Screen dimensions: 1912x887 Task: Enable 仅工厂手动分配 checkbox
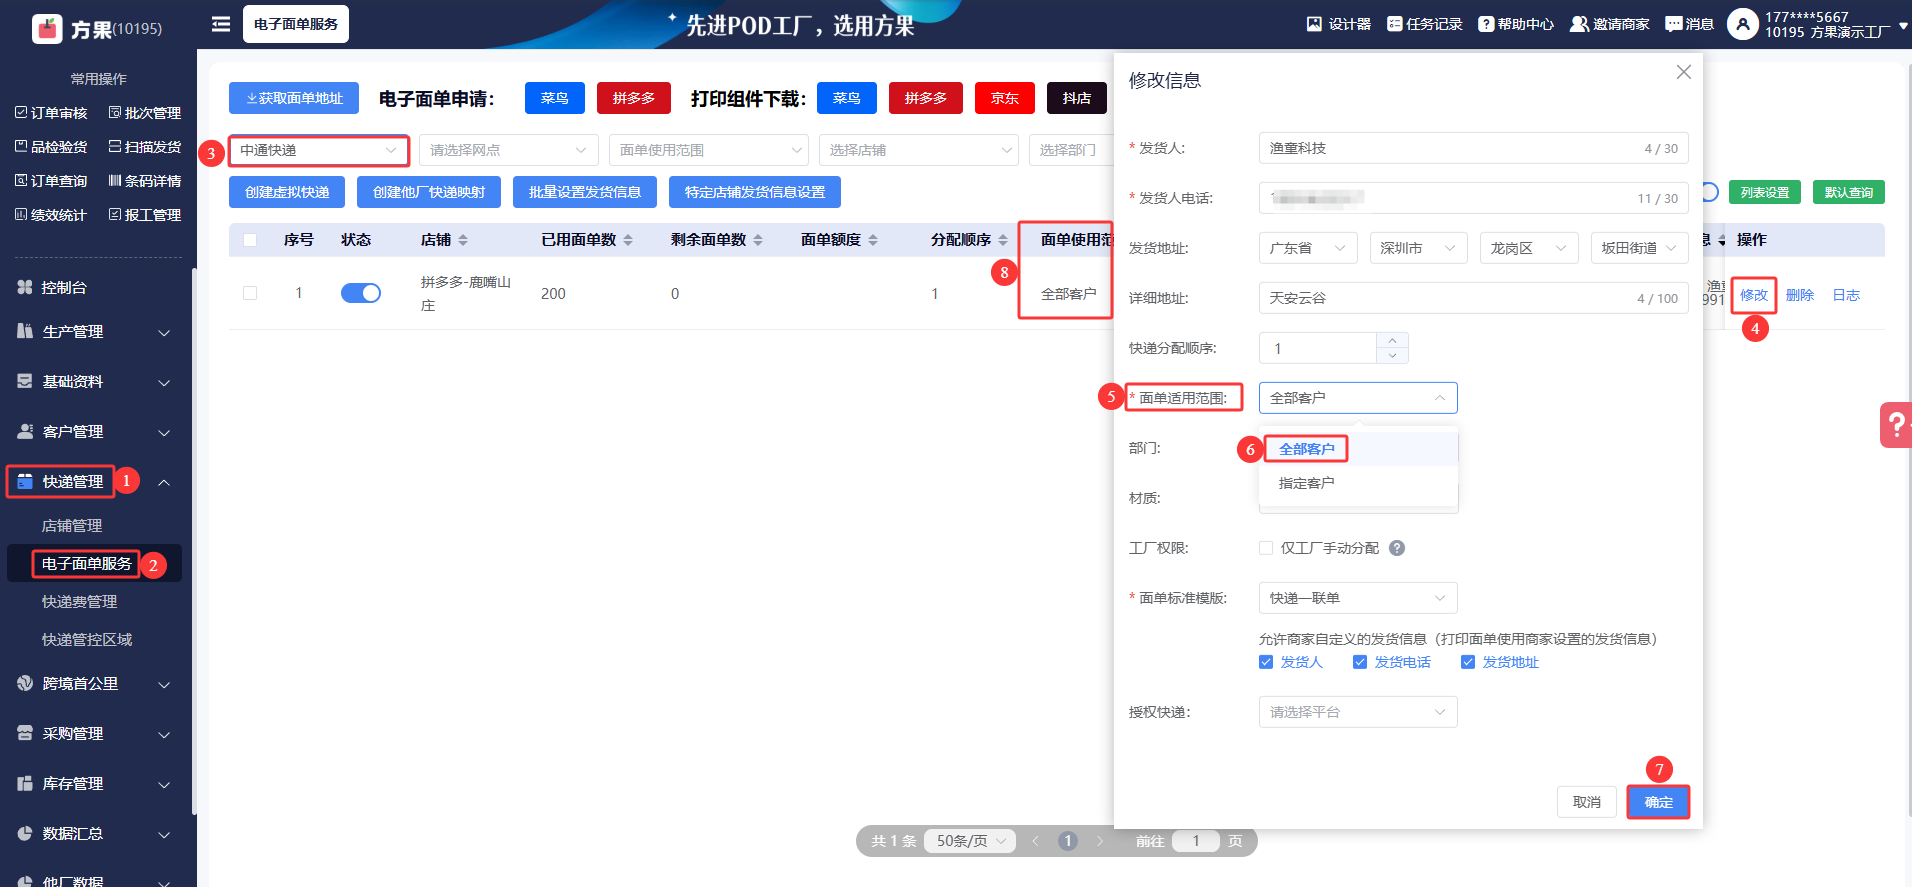click(1266, 548)
